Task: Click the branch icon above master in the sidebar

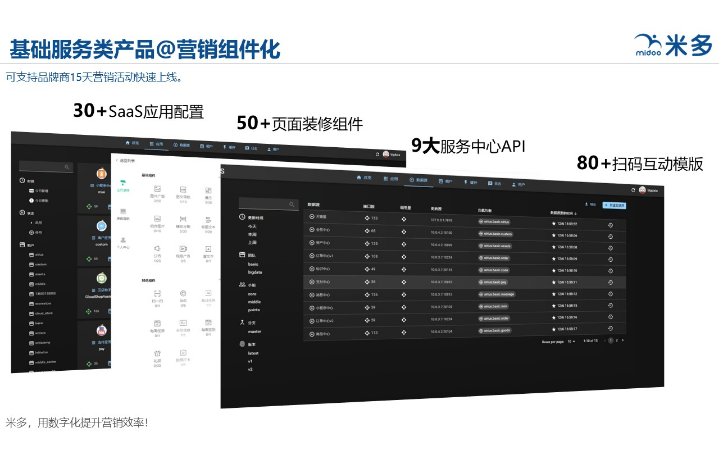Action: coord(242,322)
